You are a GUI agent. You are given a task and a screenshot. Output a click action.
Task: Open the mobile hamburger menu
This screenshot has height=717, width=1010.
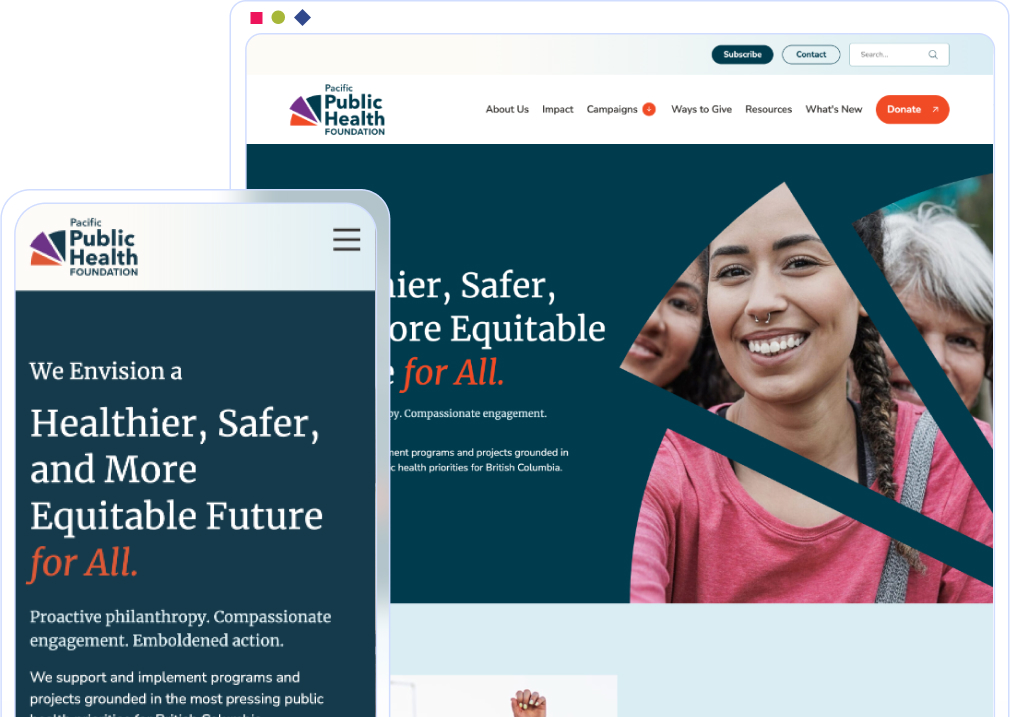coord(347,239)
